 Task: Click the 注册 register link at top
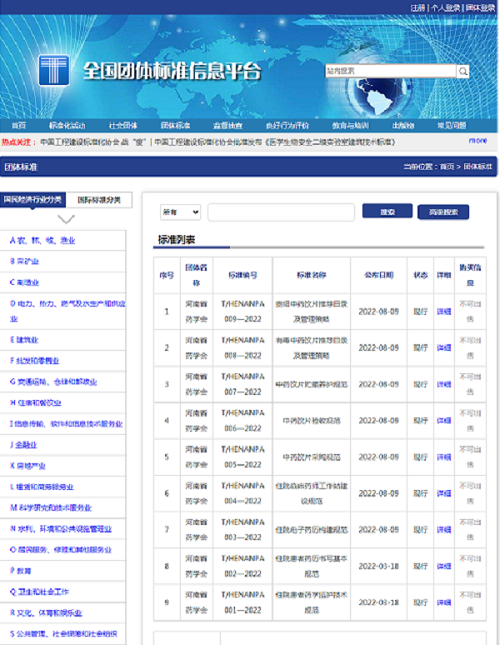pyautogui.click(x=417, y=8)
